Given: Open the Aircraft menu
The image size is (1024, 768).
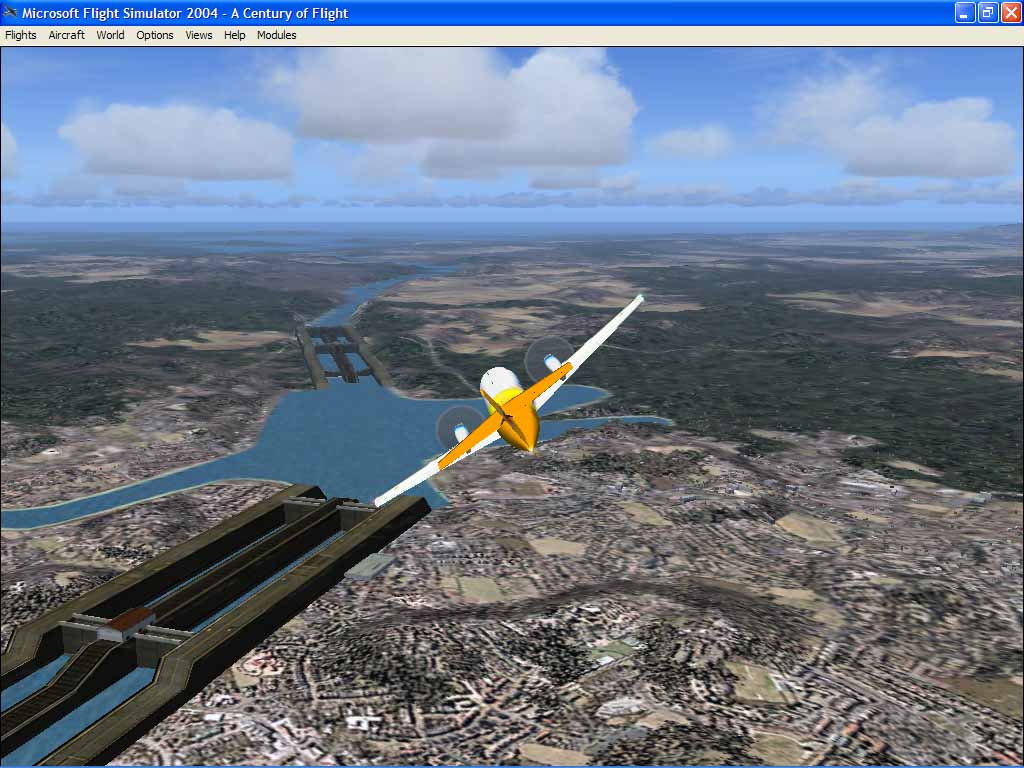Looking at the screenshot, I should pos(67,35).
